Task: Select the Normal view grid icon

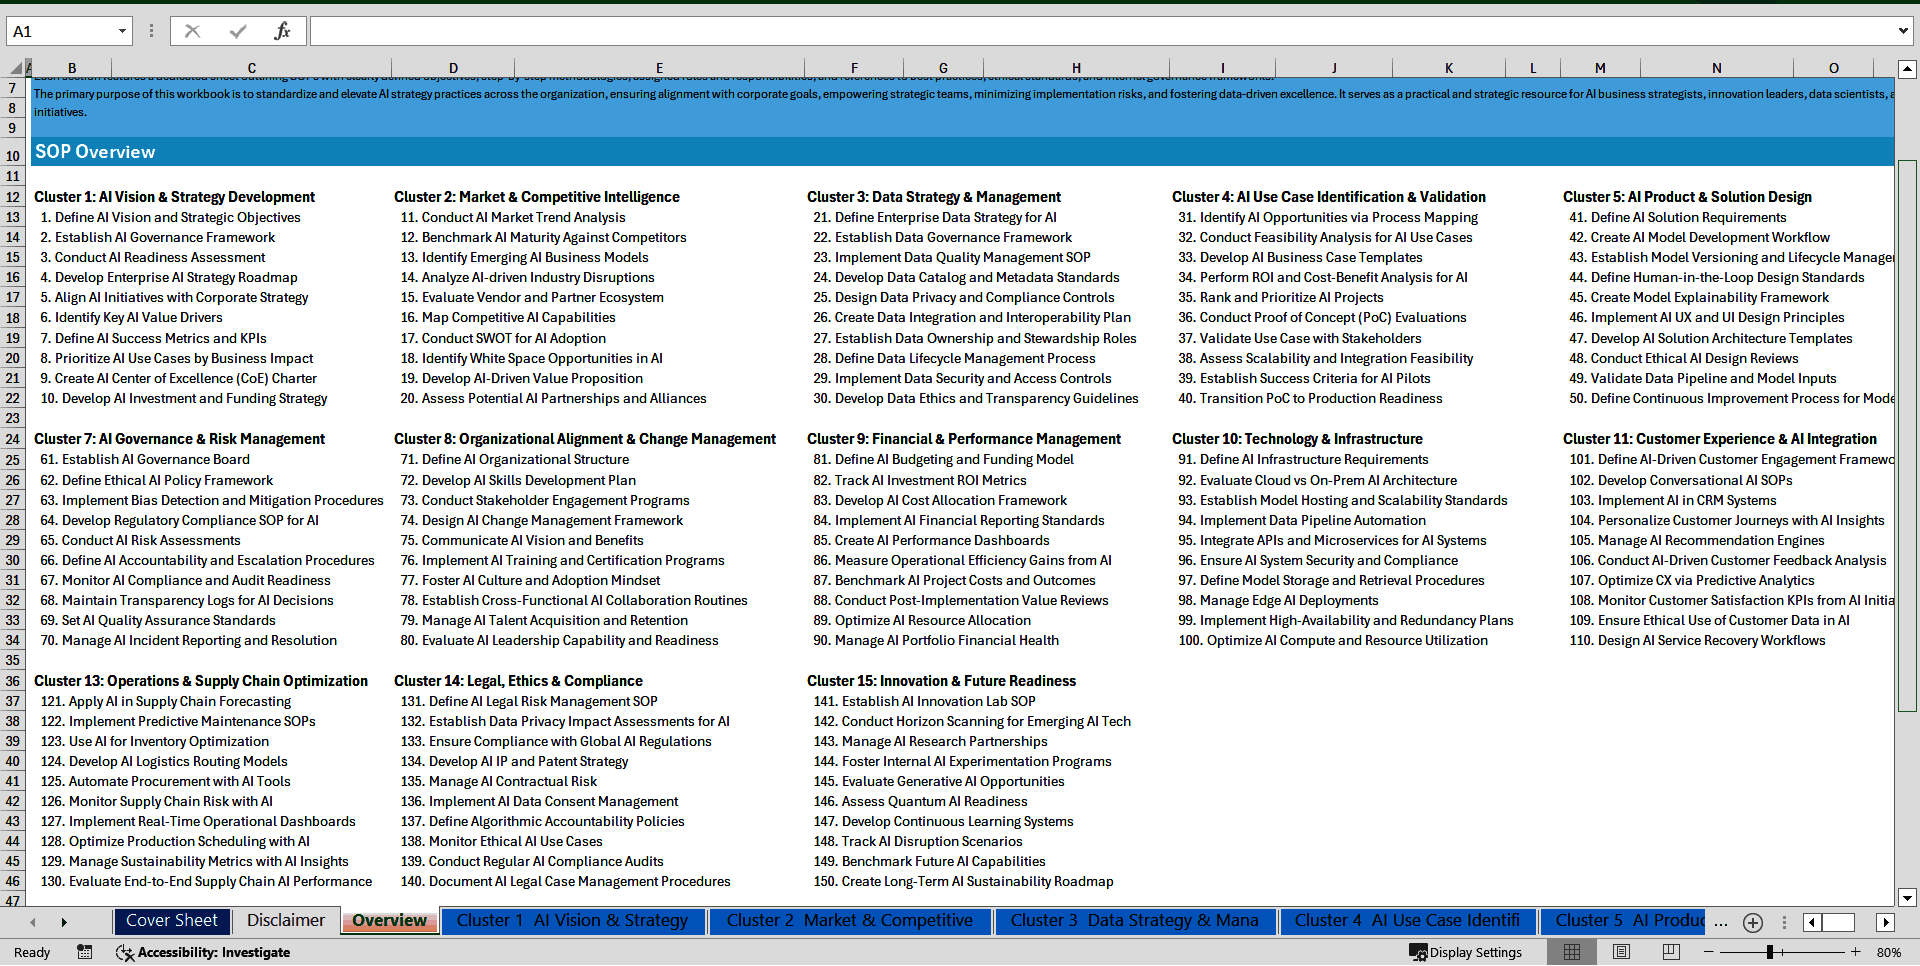Action: point(1573,952)
